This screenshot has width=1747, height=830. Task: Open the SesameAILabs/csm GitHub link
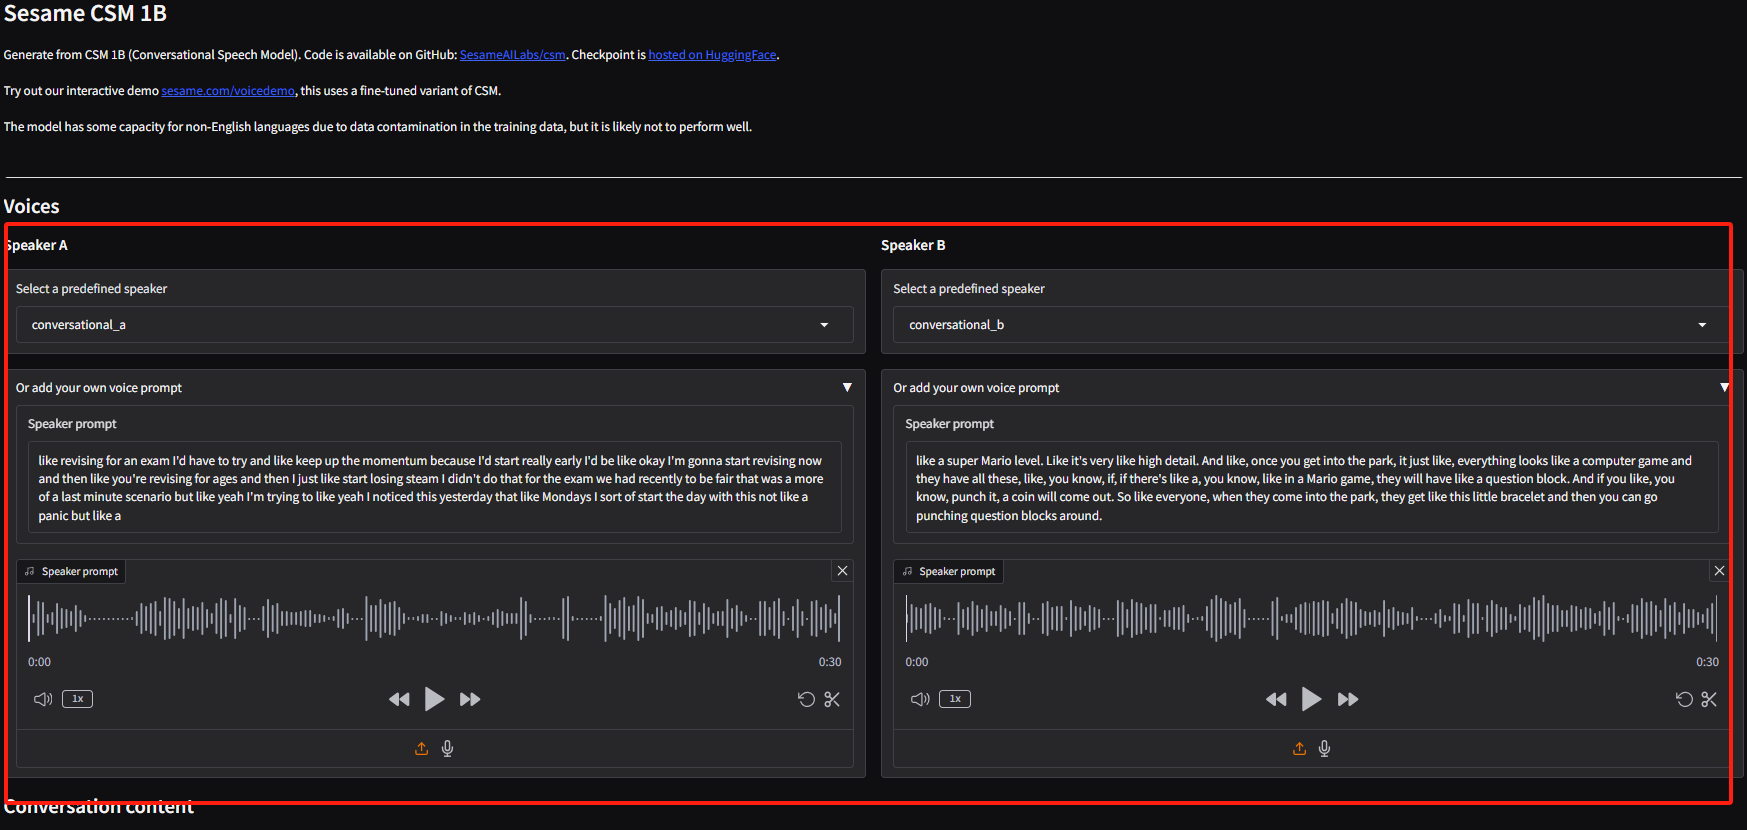[x=512, y=55]
